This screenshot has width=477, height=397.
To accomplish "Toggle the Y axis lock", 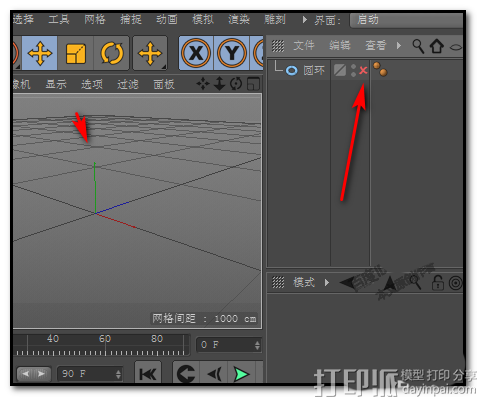I will click(x=232, y=53).
